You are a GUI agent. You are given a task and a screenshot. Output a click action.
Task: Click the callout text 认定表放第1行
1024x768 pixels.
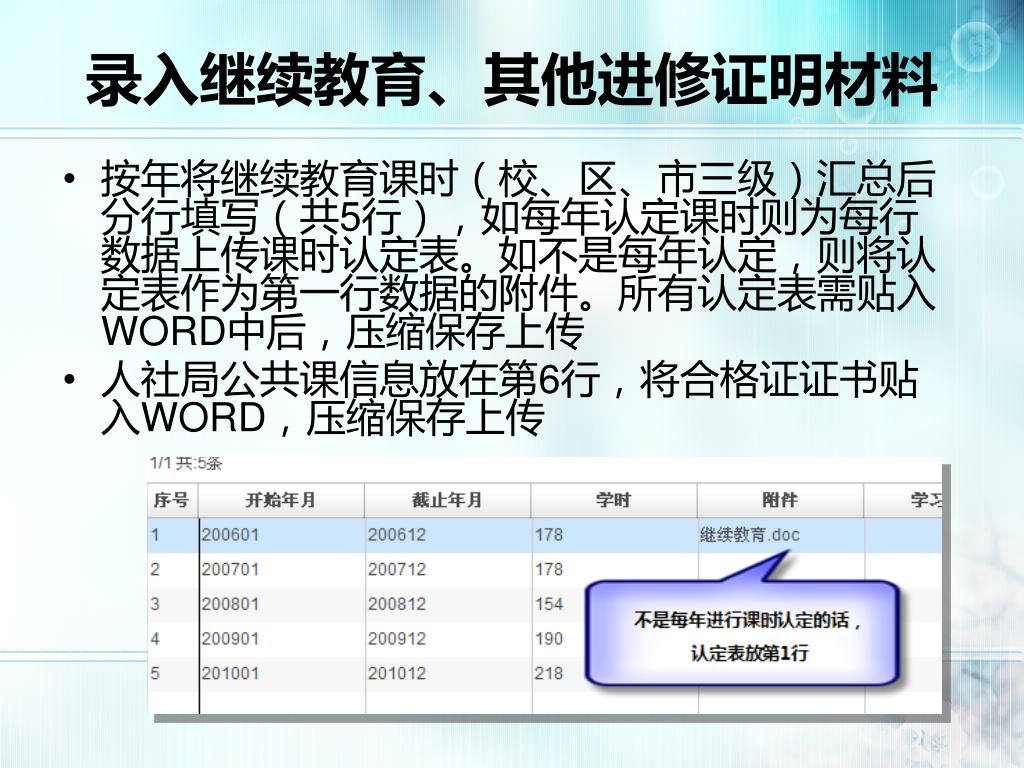[749, 652]
